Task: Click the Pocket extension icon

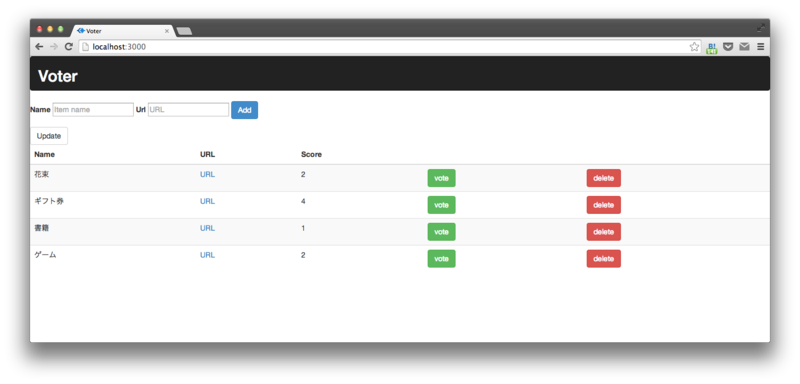Action: point(729,47)
